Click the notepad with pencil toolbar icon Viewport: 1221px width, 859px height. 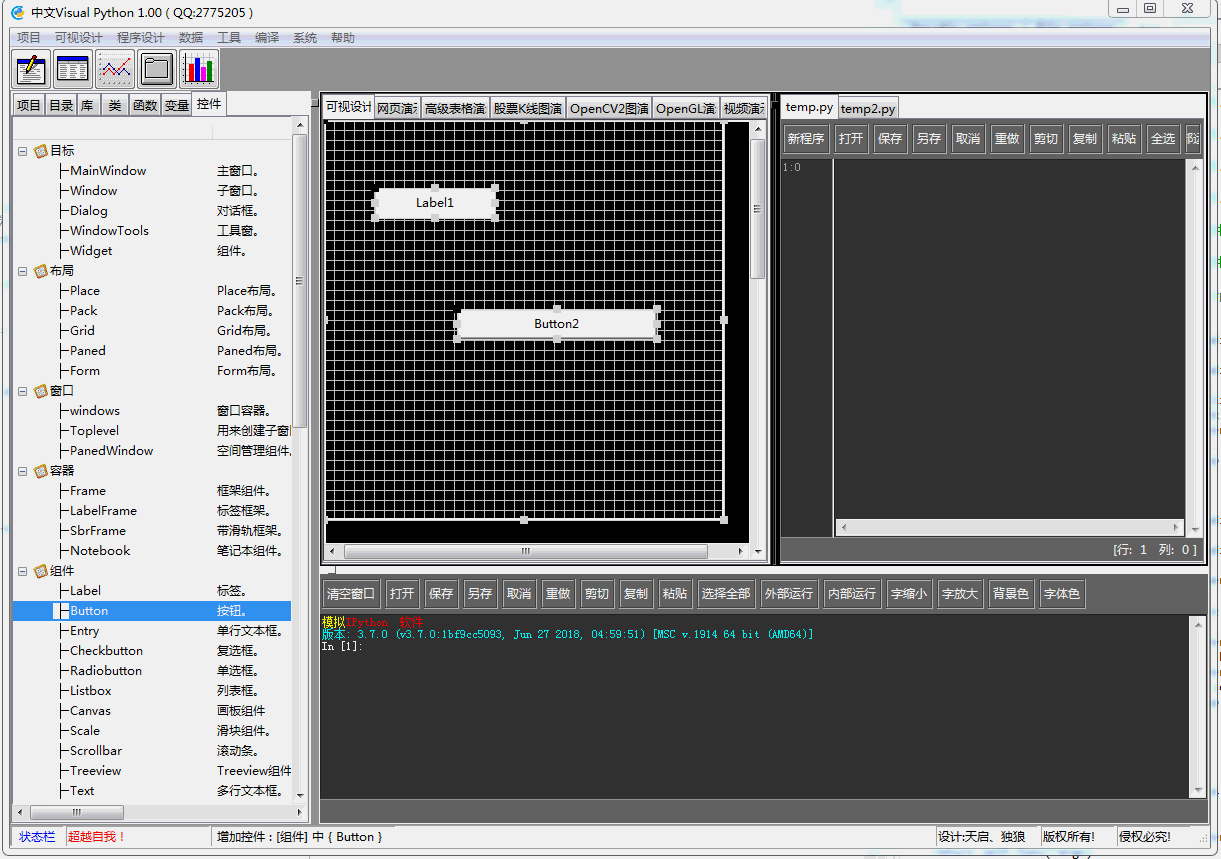pyautogui.click(x=32, y=69)
